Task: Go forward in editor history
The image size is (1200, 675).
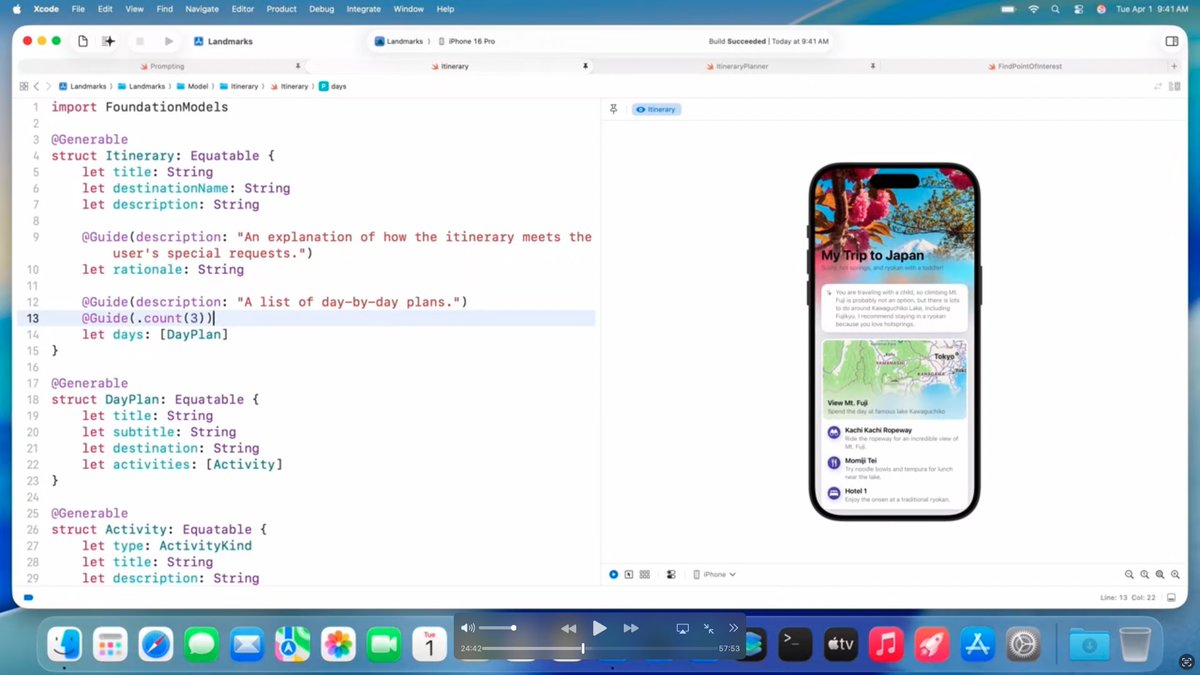Action: [x=48, y=86]
